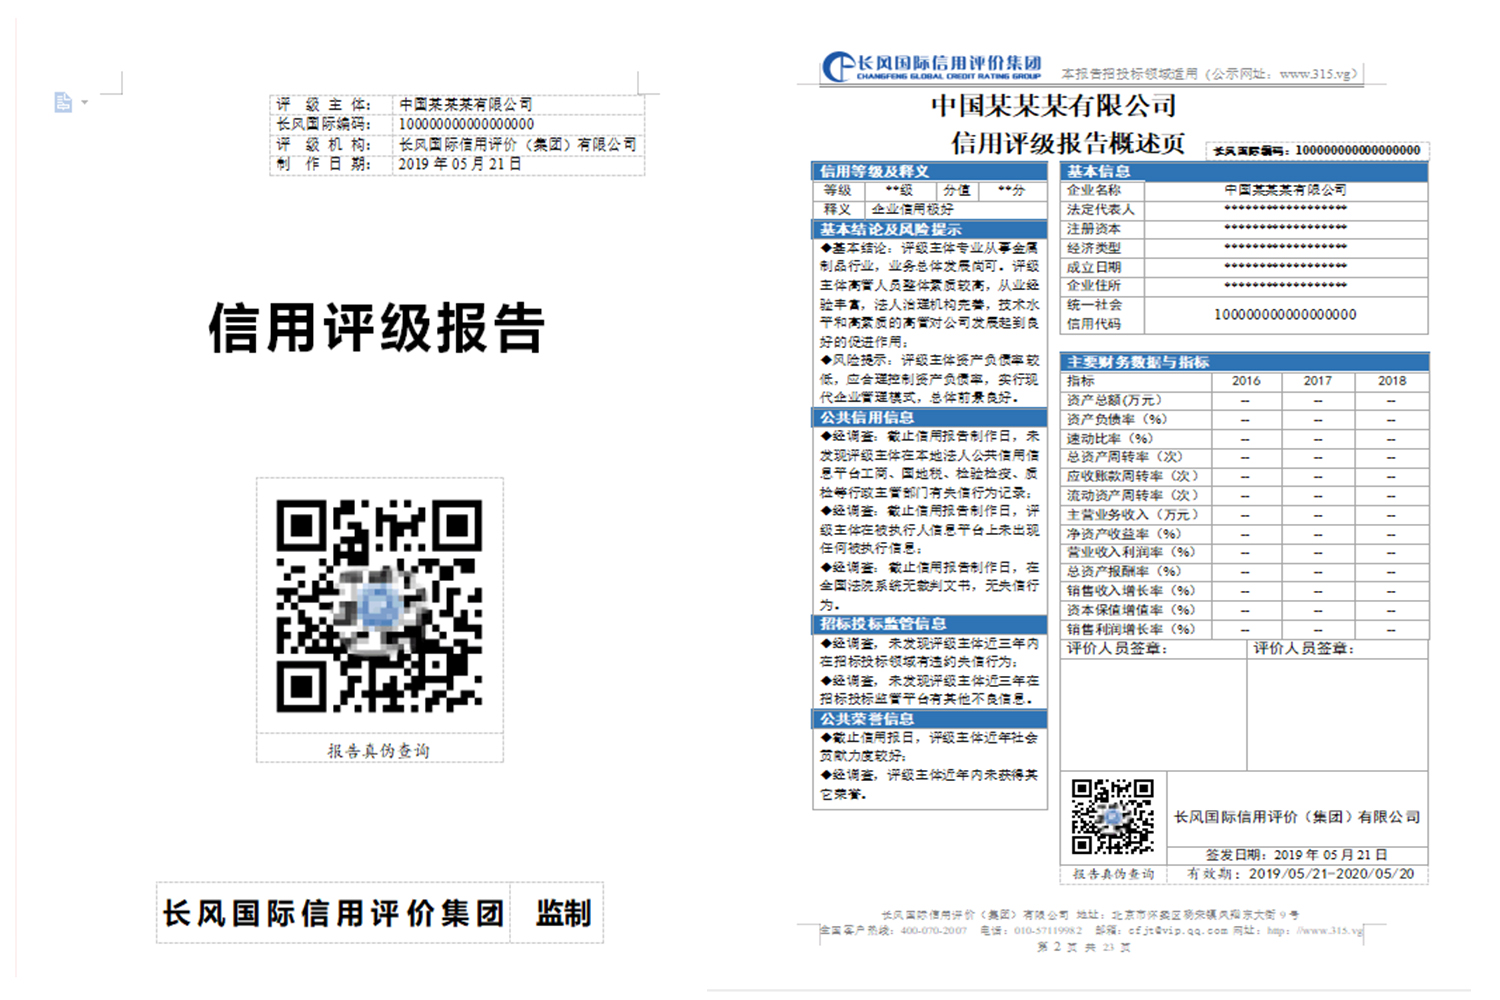This screenshot has height=1000, width=1500.
Task: Click the 2019年05月21日 value beside 制作日期
Action: click(460, 164)
